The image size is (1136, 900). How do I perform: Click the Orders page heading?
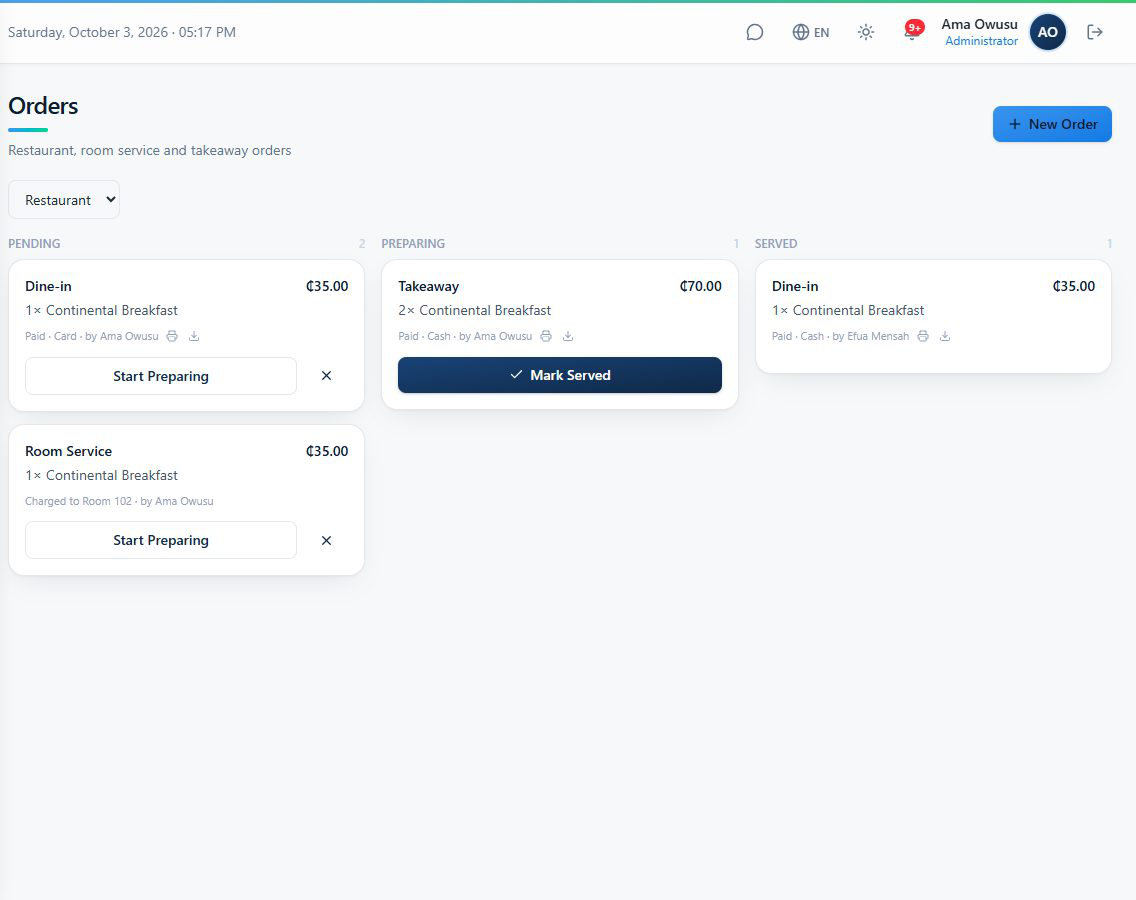click(x=43, y=106)
